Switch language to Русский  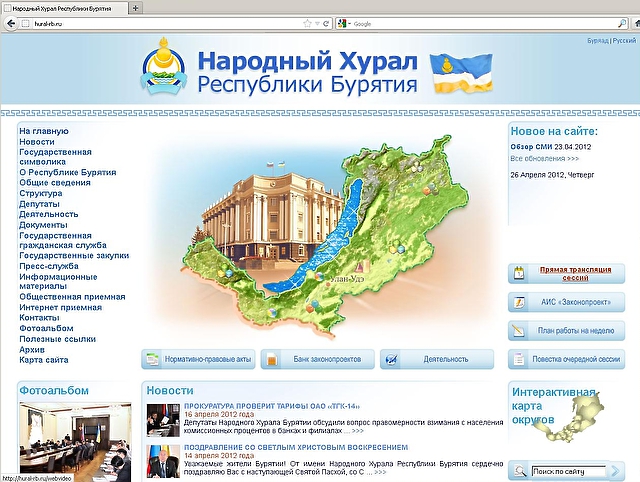tap(624, 41)
